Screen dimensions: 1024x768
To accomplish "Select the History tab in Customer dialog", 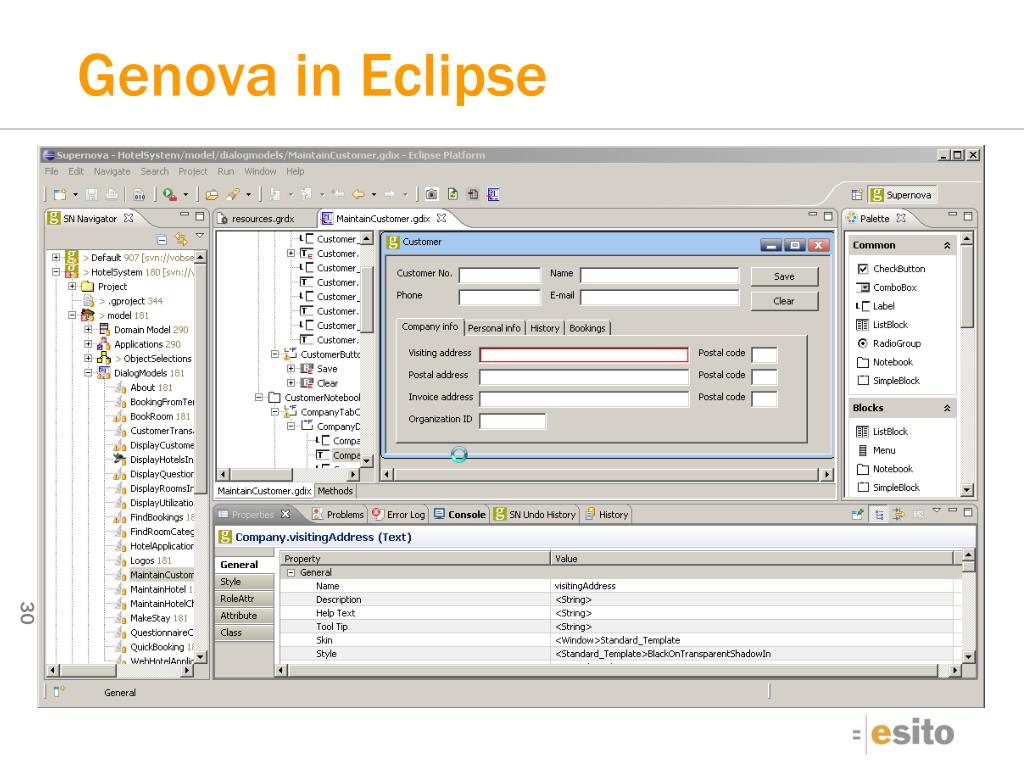I will coord(545,328).
